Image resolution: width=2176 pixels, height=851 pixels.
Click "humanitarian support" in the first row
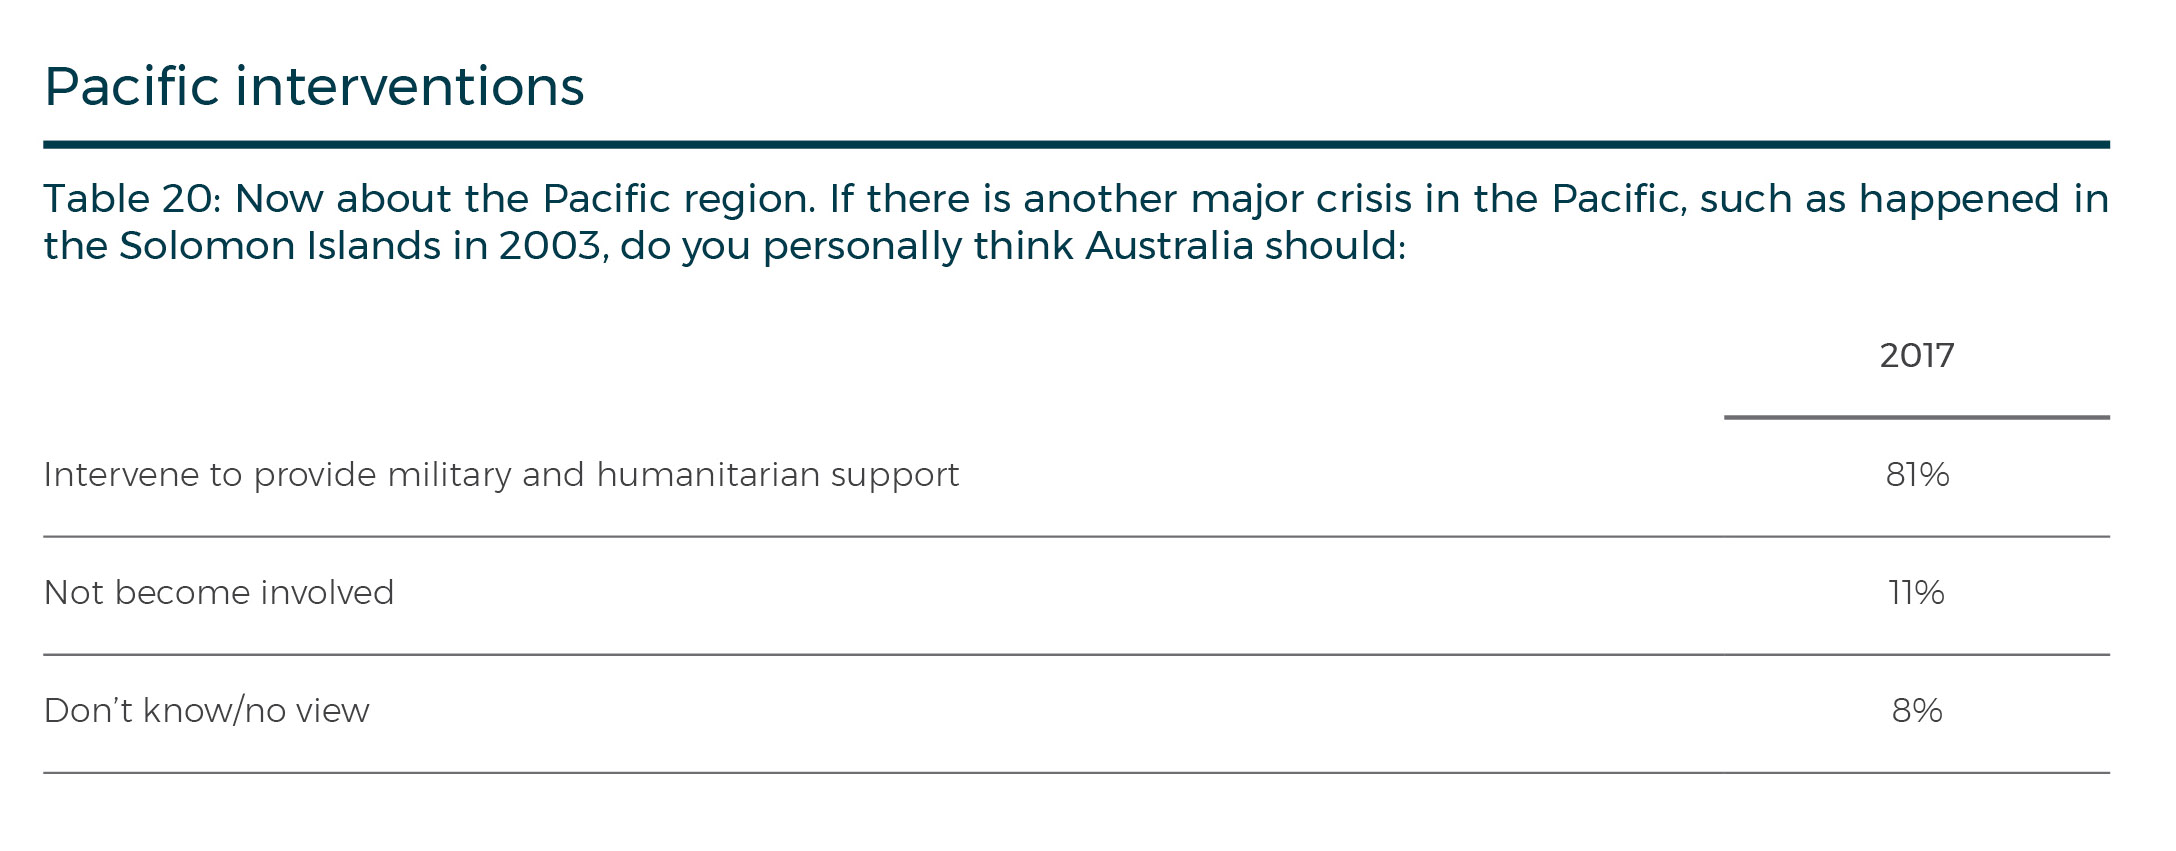click(777, 474)
